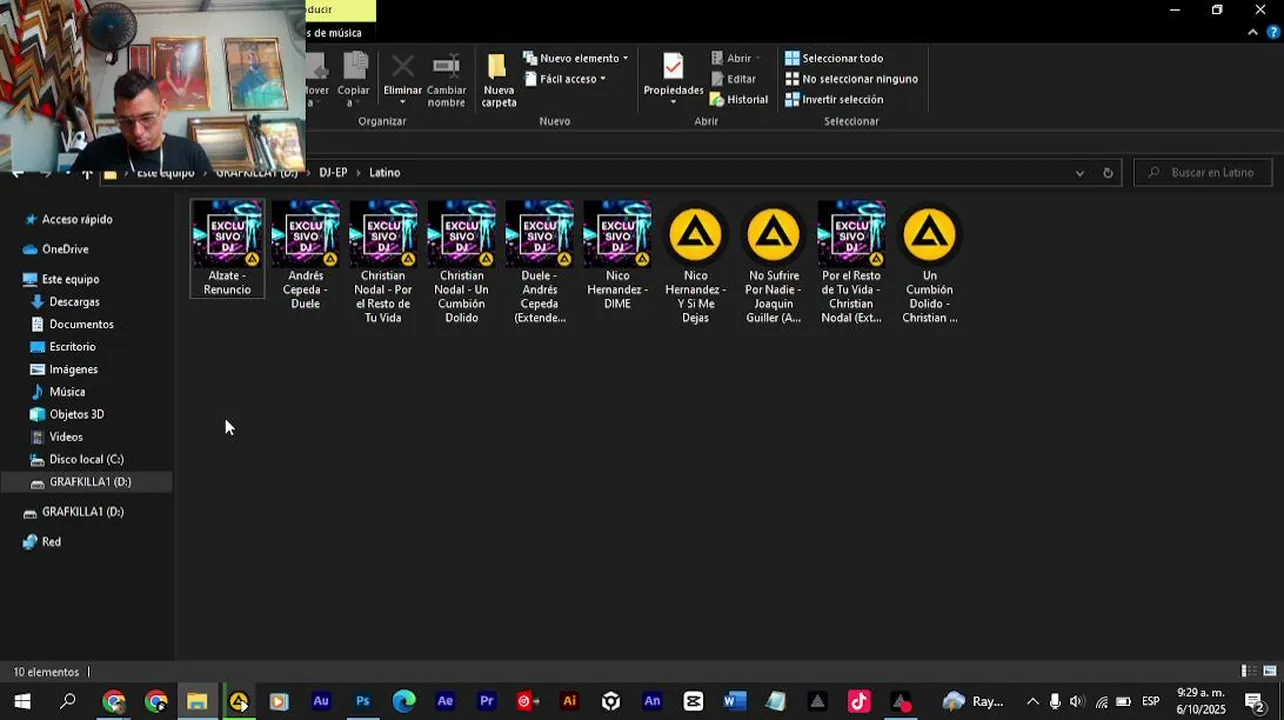The width and height of the screenshot is (1284, 720).
Task: Select file Alzate - Renuncio
Action: click(228, 249)
